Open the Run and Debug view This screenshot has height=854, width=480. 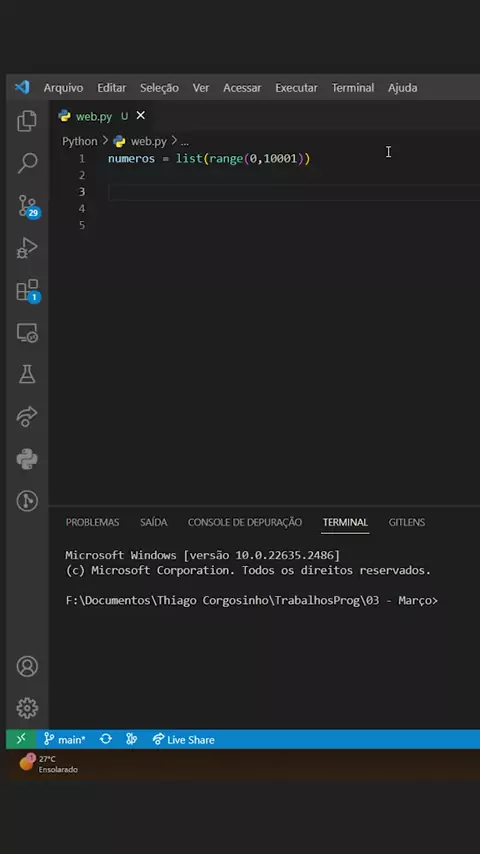coord(27,248)
